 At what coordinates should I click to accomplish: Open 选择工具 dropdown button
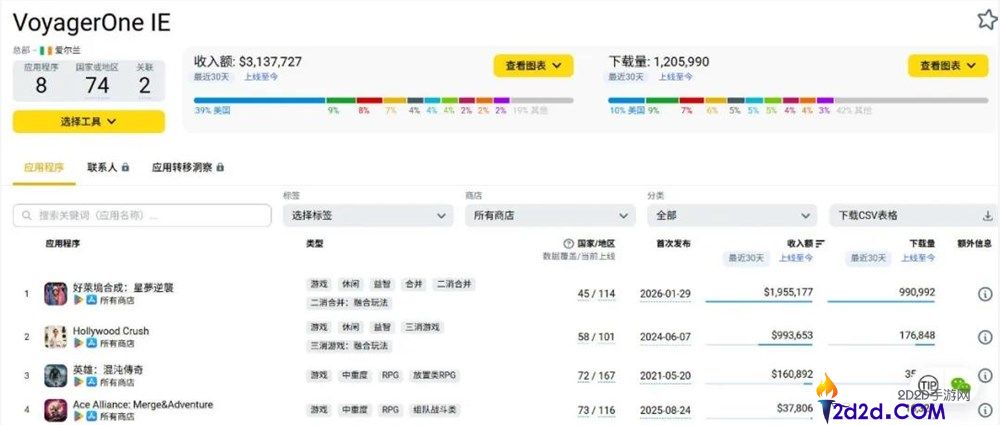coord(89,122)
